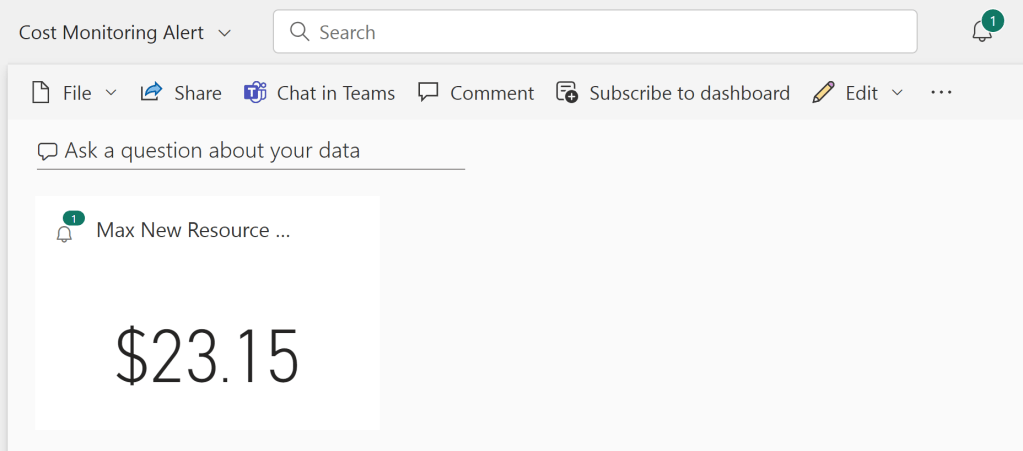Viewport: 1023px width, 451px height.
Task: Expand the Cost Monitoring Alert title chevron
Action: 225,33
